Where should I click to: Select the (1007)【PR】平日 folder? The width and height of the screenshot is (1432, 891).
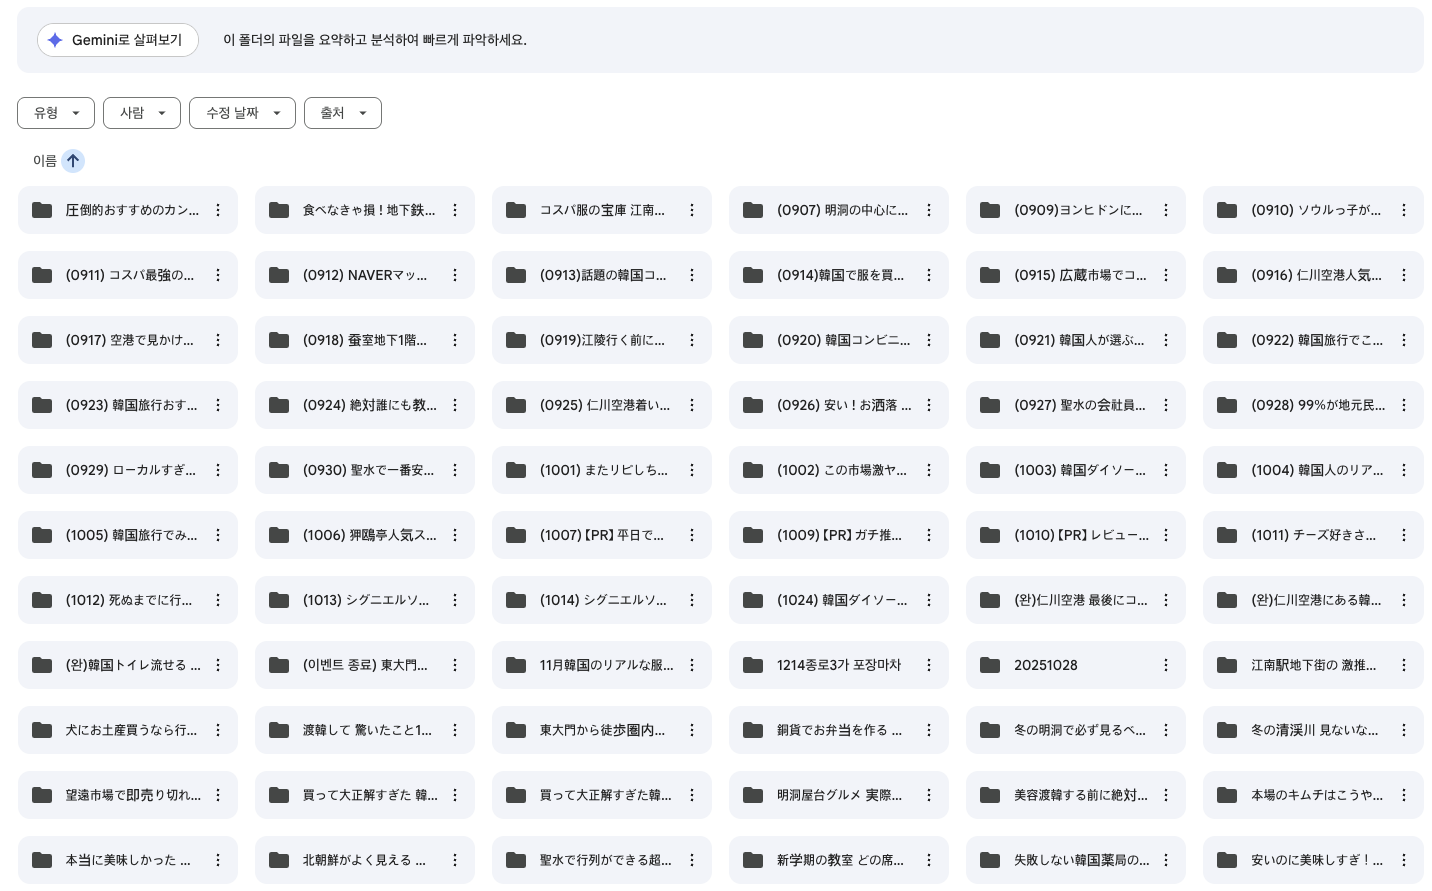pyautogui.click(x=590, y=535)
